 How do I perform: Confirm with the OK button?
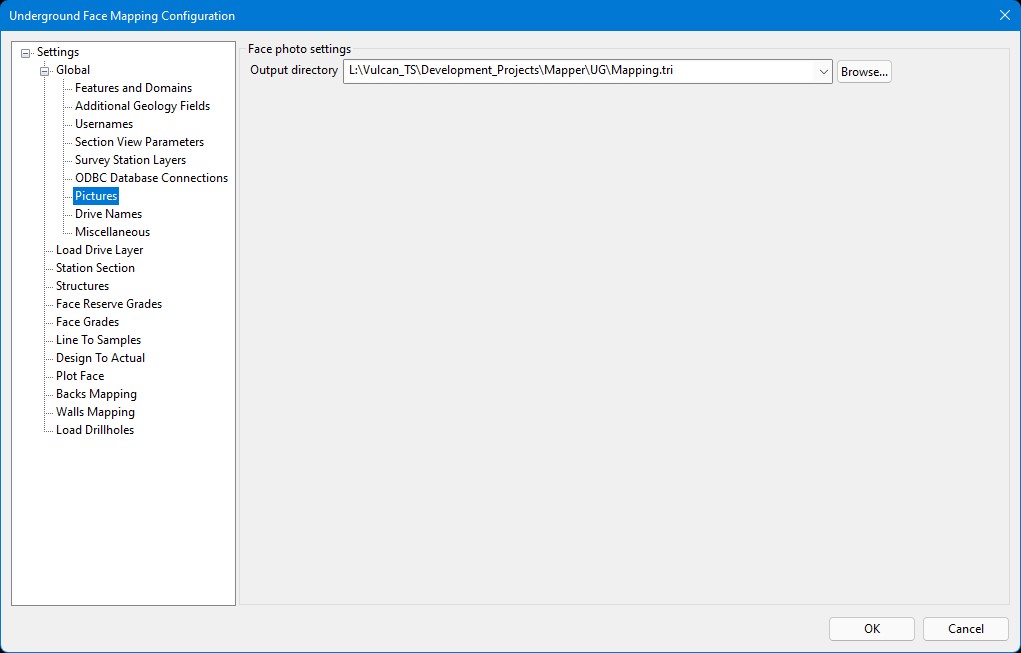pyautogui.click(x=872, y=629)
